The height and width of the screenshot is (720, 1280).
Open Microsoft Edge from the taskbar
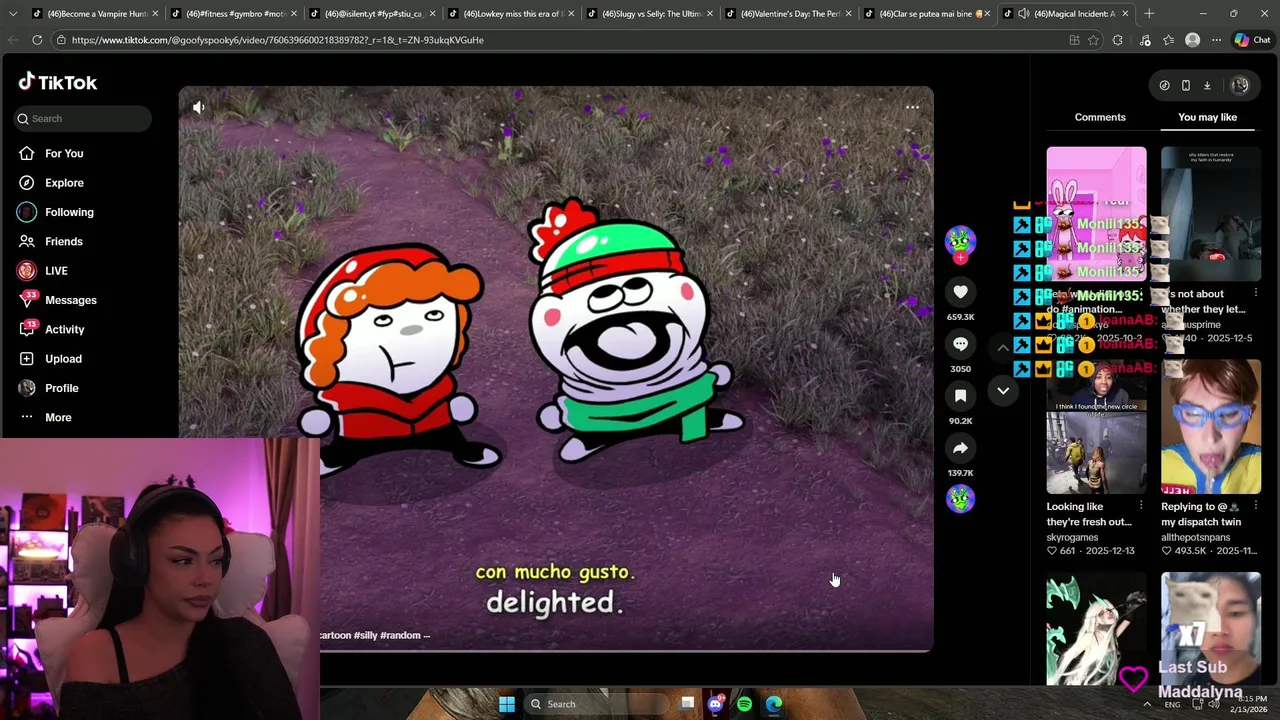tap(774, 704)
